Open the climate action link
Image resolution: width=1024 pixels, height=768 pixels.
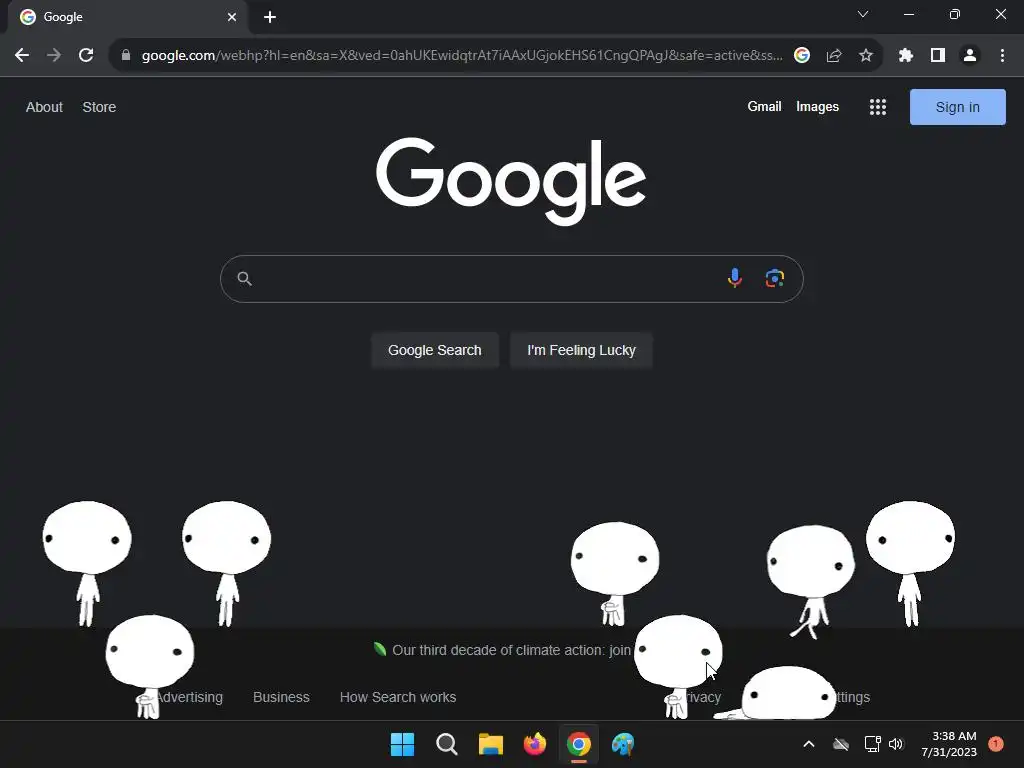point(511,650)
